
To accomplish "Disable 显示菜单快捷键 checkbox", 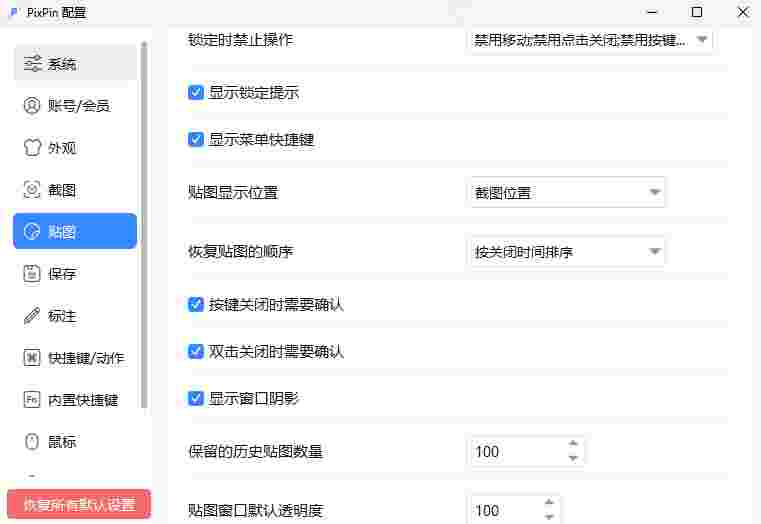I will (196, 140).
